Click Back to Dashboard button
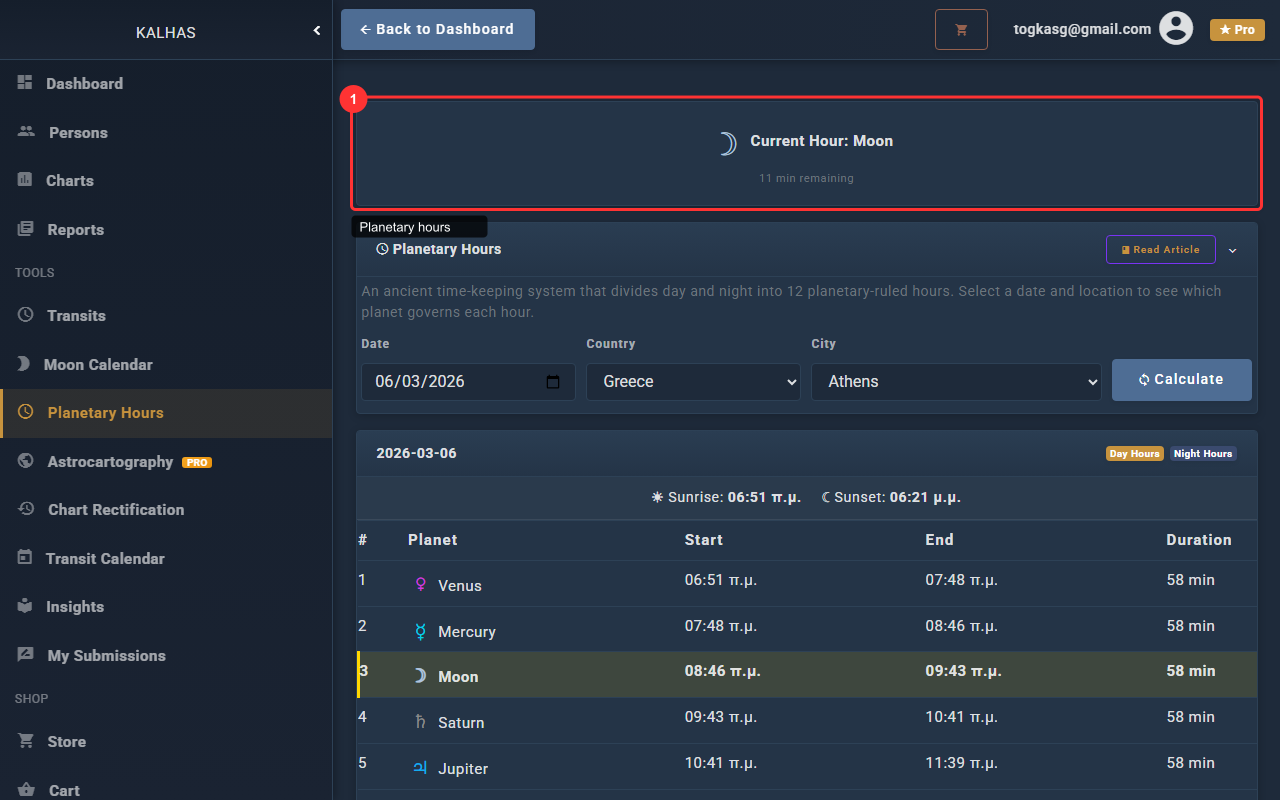Screen dimensions: 1280x800 tap(437, 30)
